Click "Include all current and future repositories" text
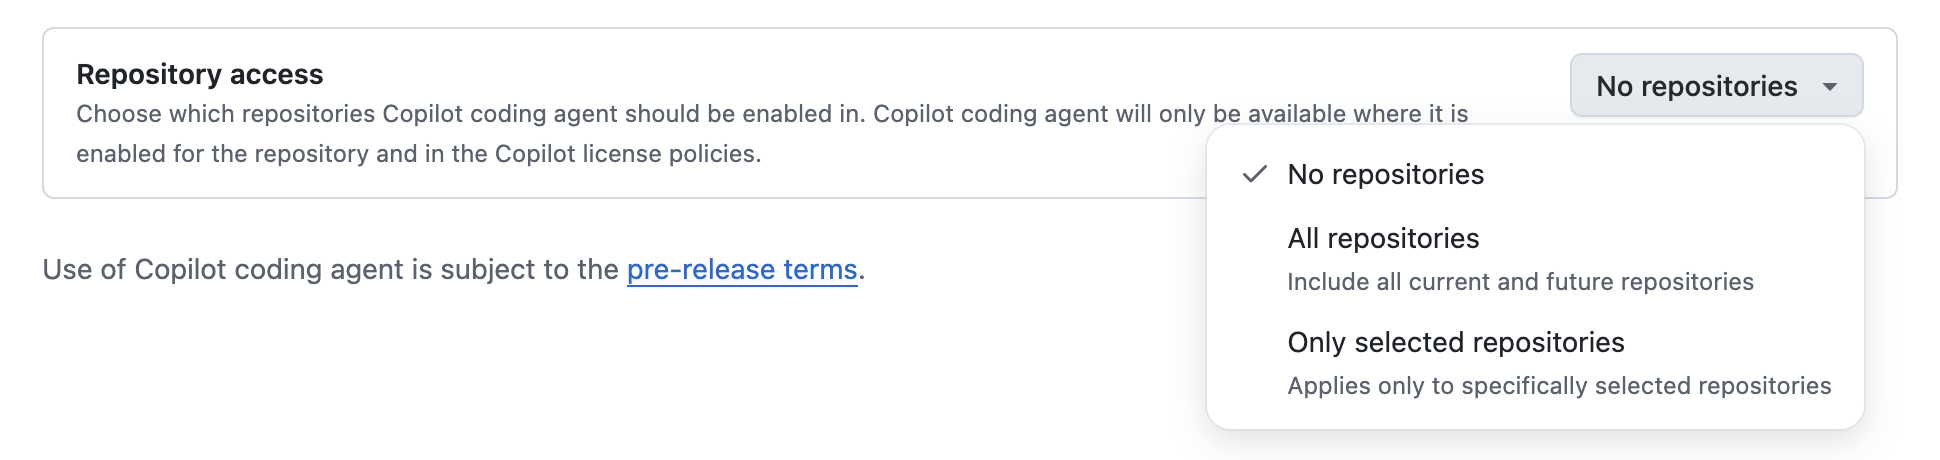The width and height of the screenshot is (1940, 460). pos(1520,282)
